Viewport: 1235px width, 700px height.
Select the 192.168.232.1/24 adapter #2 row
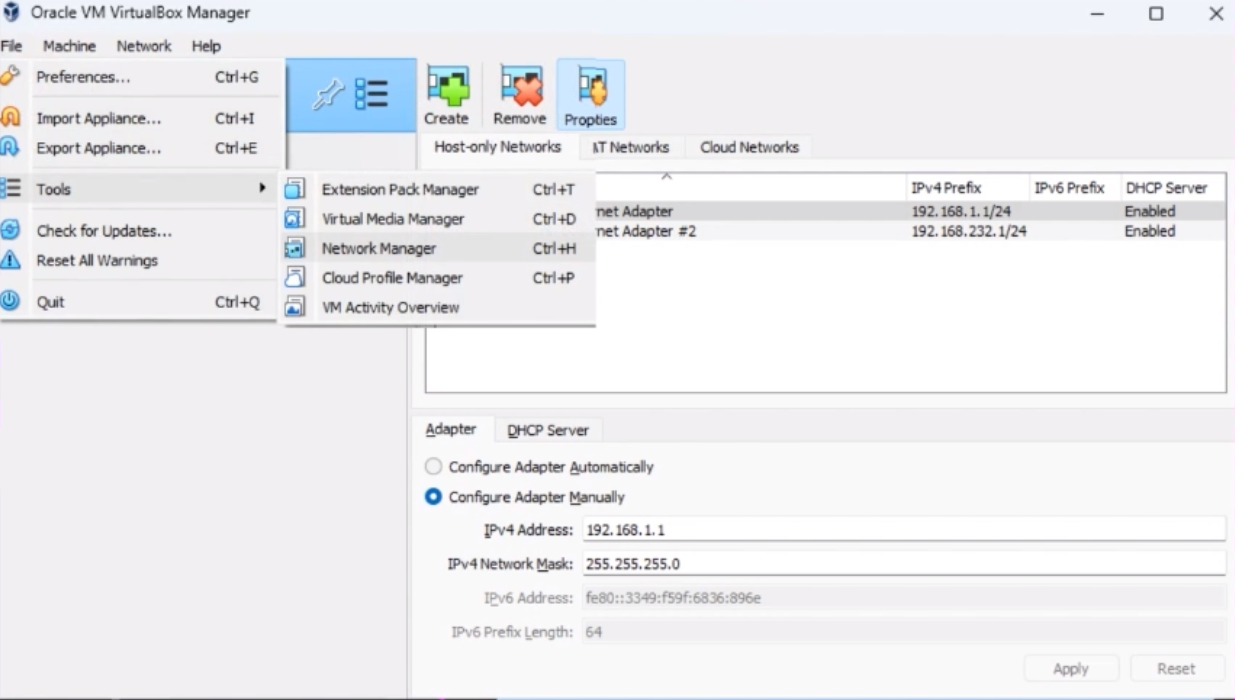pos(910,231)
